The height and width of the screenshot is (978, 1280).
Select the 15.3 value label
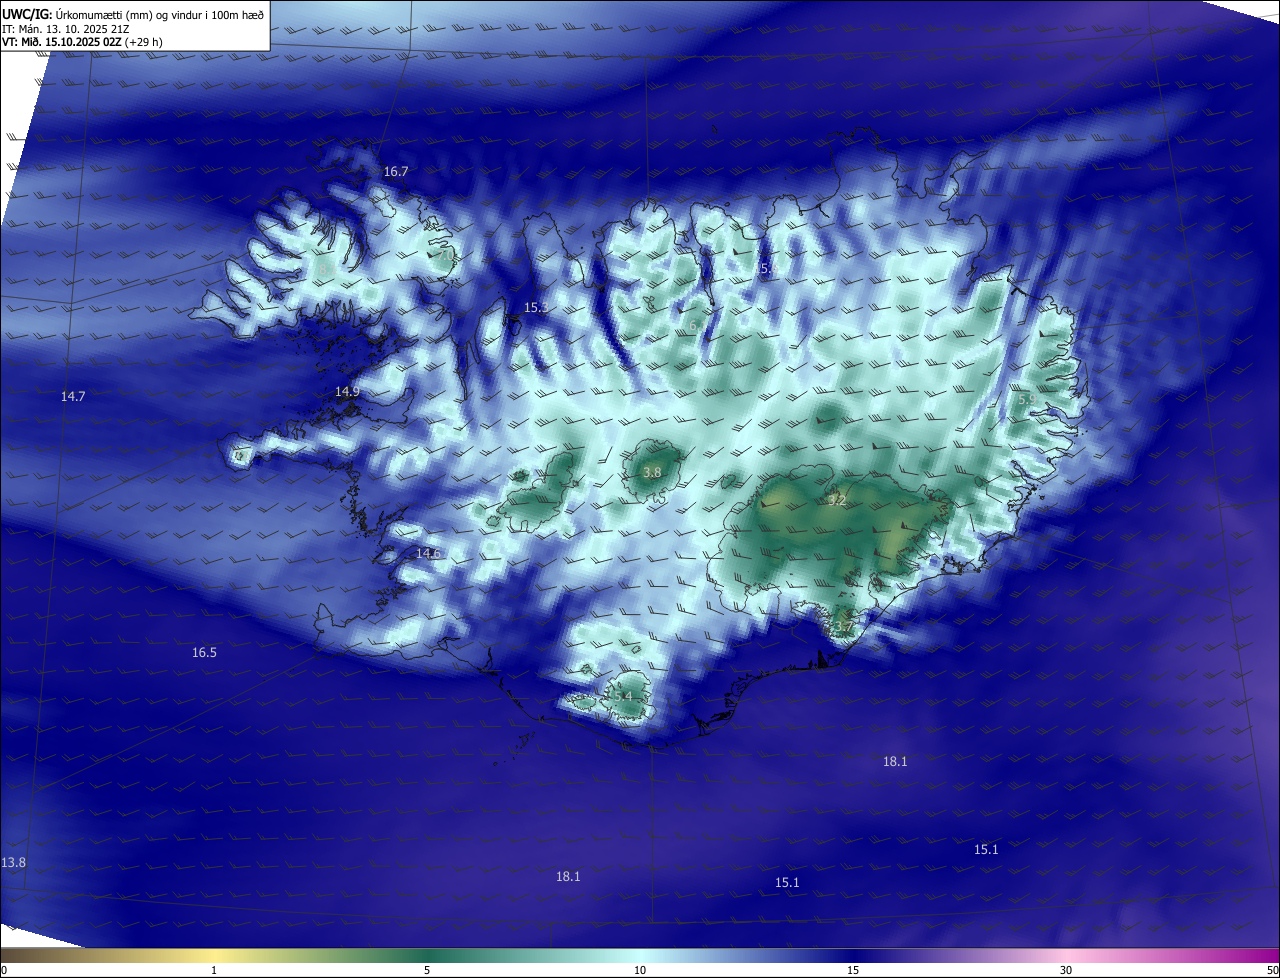click(536, 308)
